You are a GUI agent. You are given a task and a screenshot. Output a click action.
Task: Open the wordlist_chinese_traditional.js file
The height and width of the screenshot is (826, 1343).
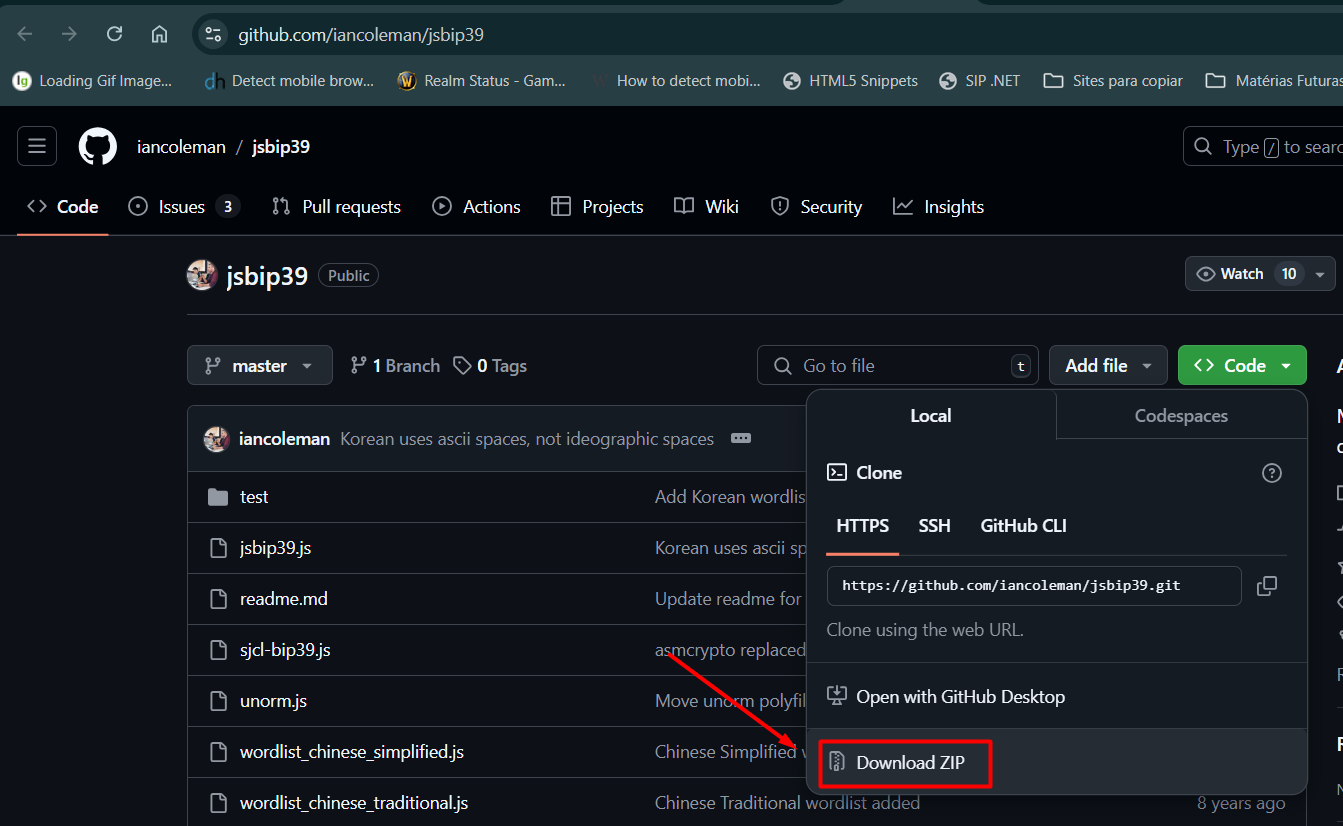tap(354, 803)
